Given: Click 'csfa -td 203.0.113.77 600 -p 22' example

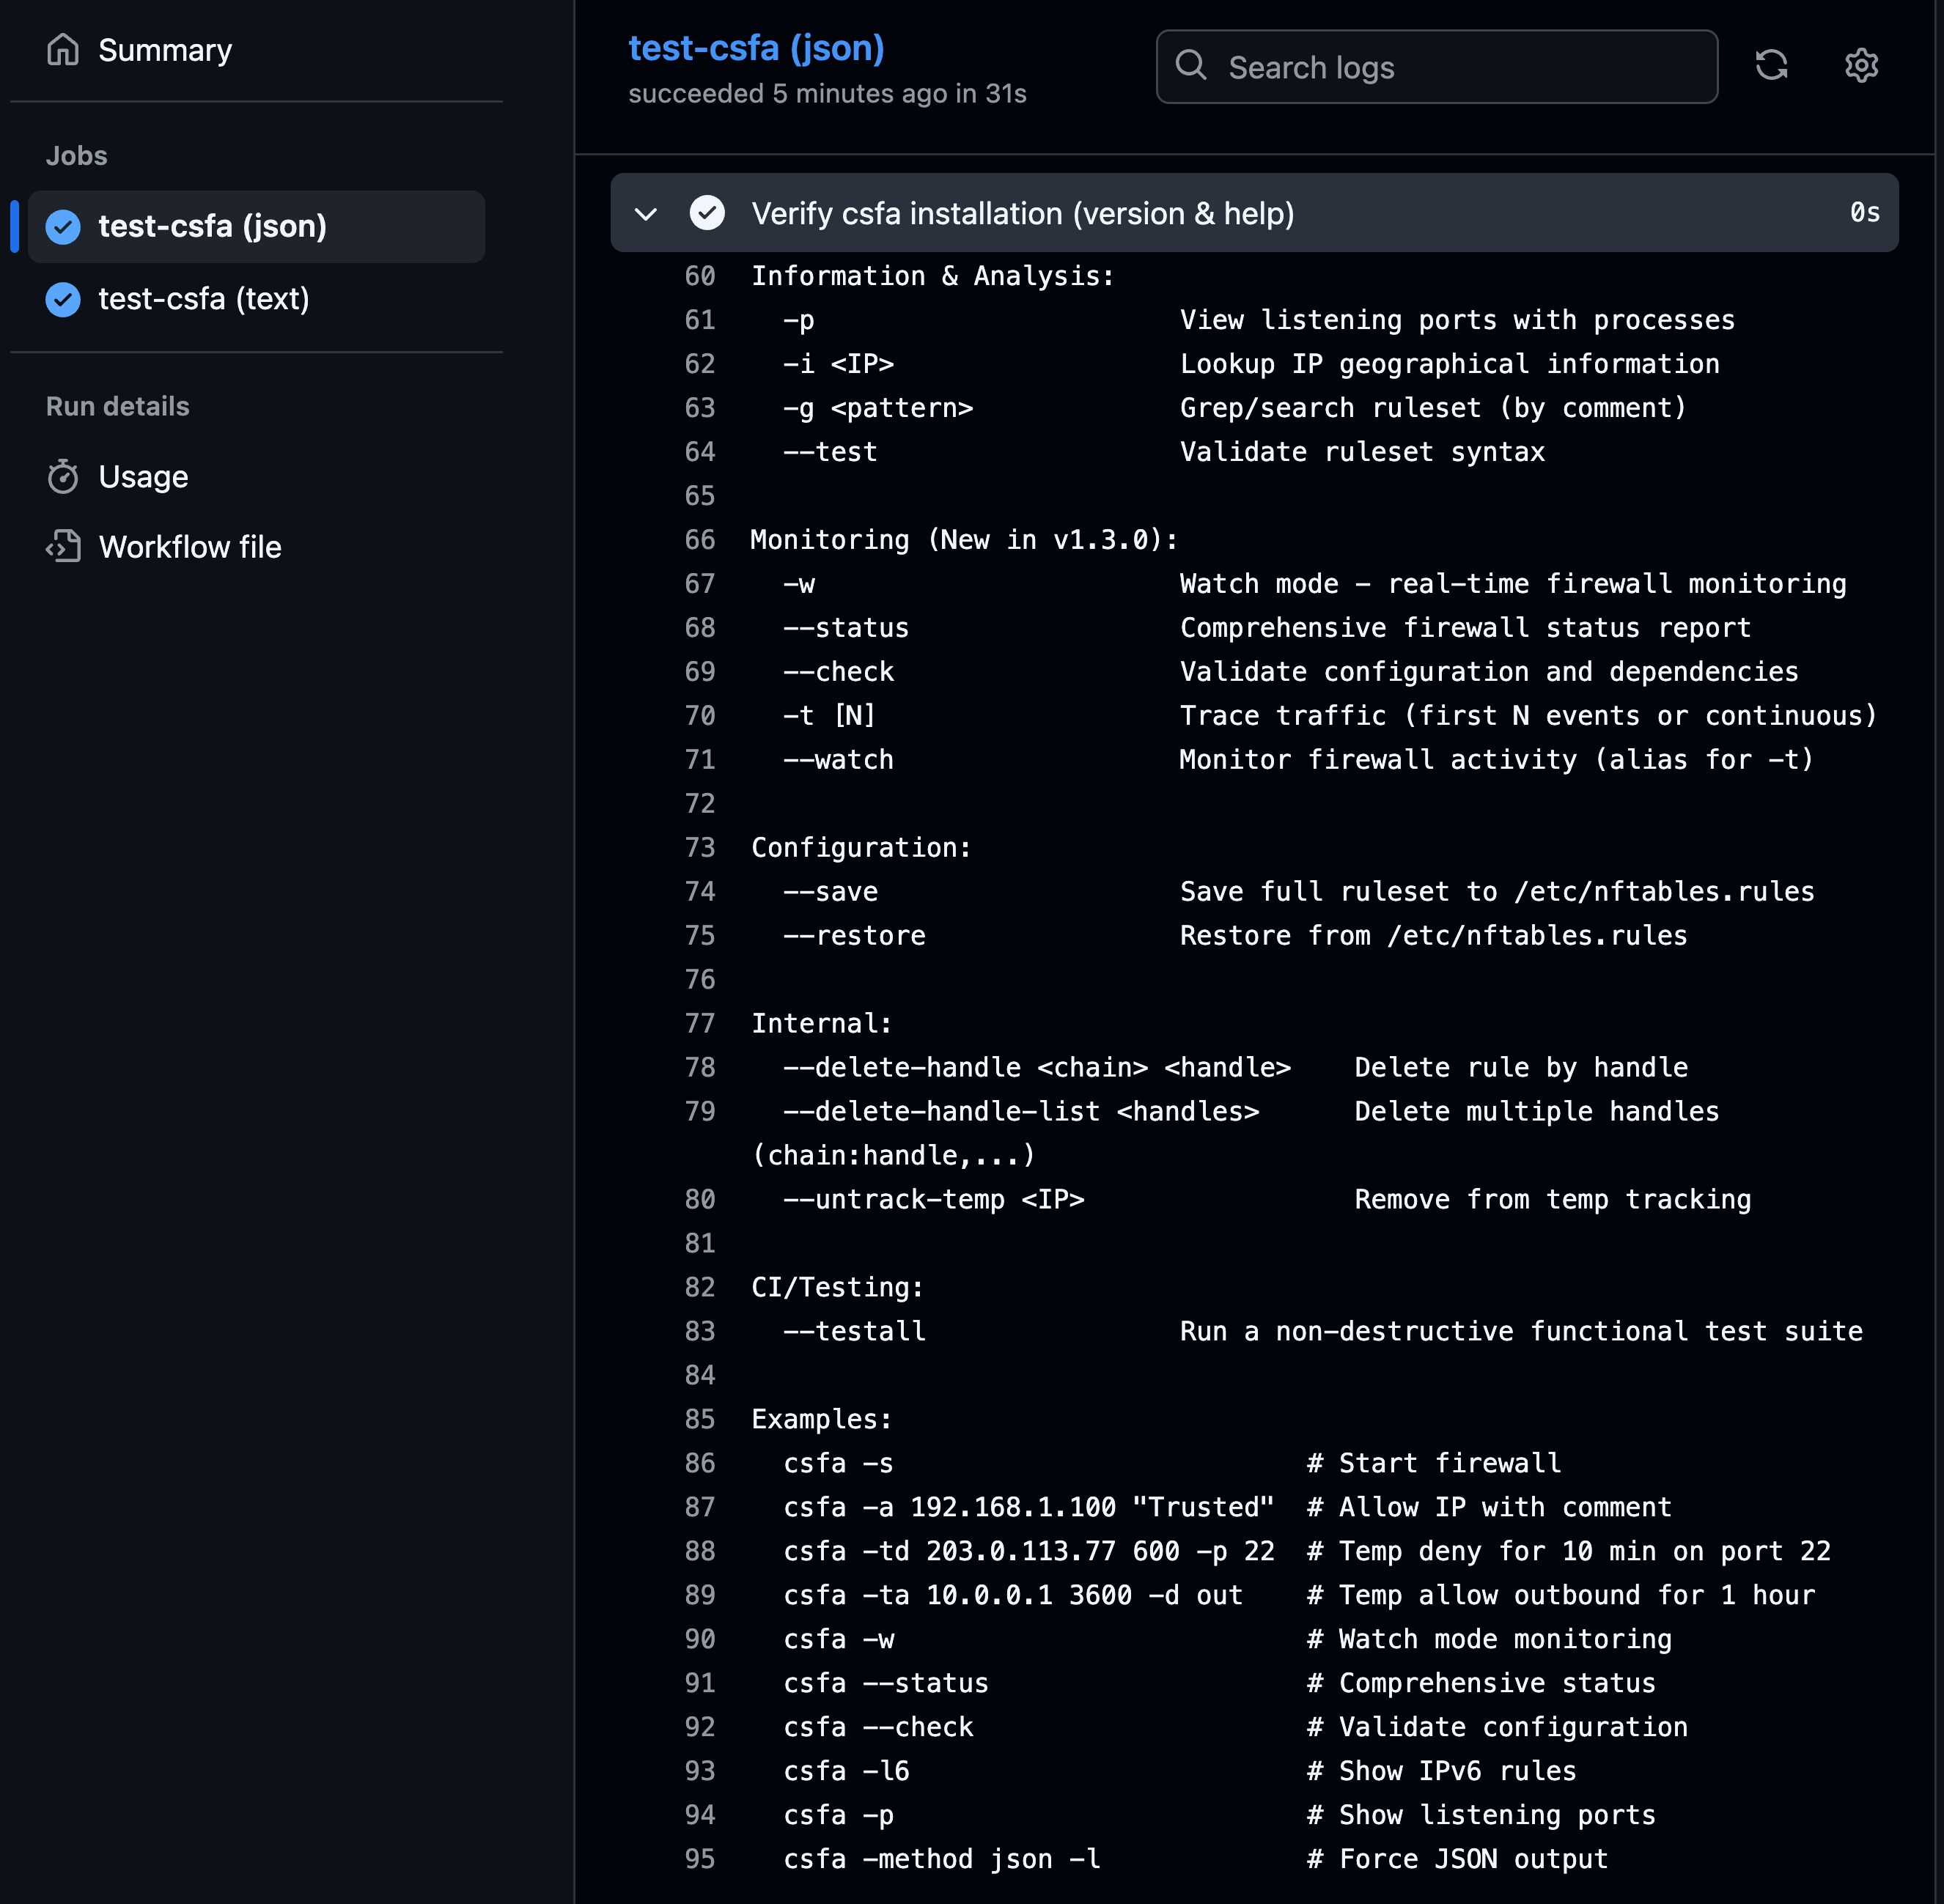Looking at the screenshot, I should [x=1029, y=1552].
